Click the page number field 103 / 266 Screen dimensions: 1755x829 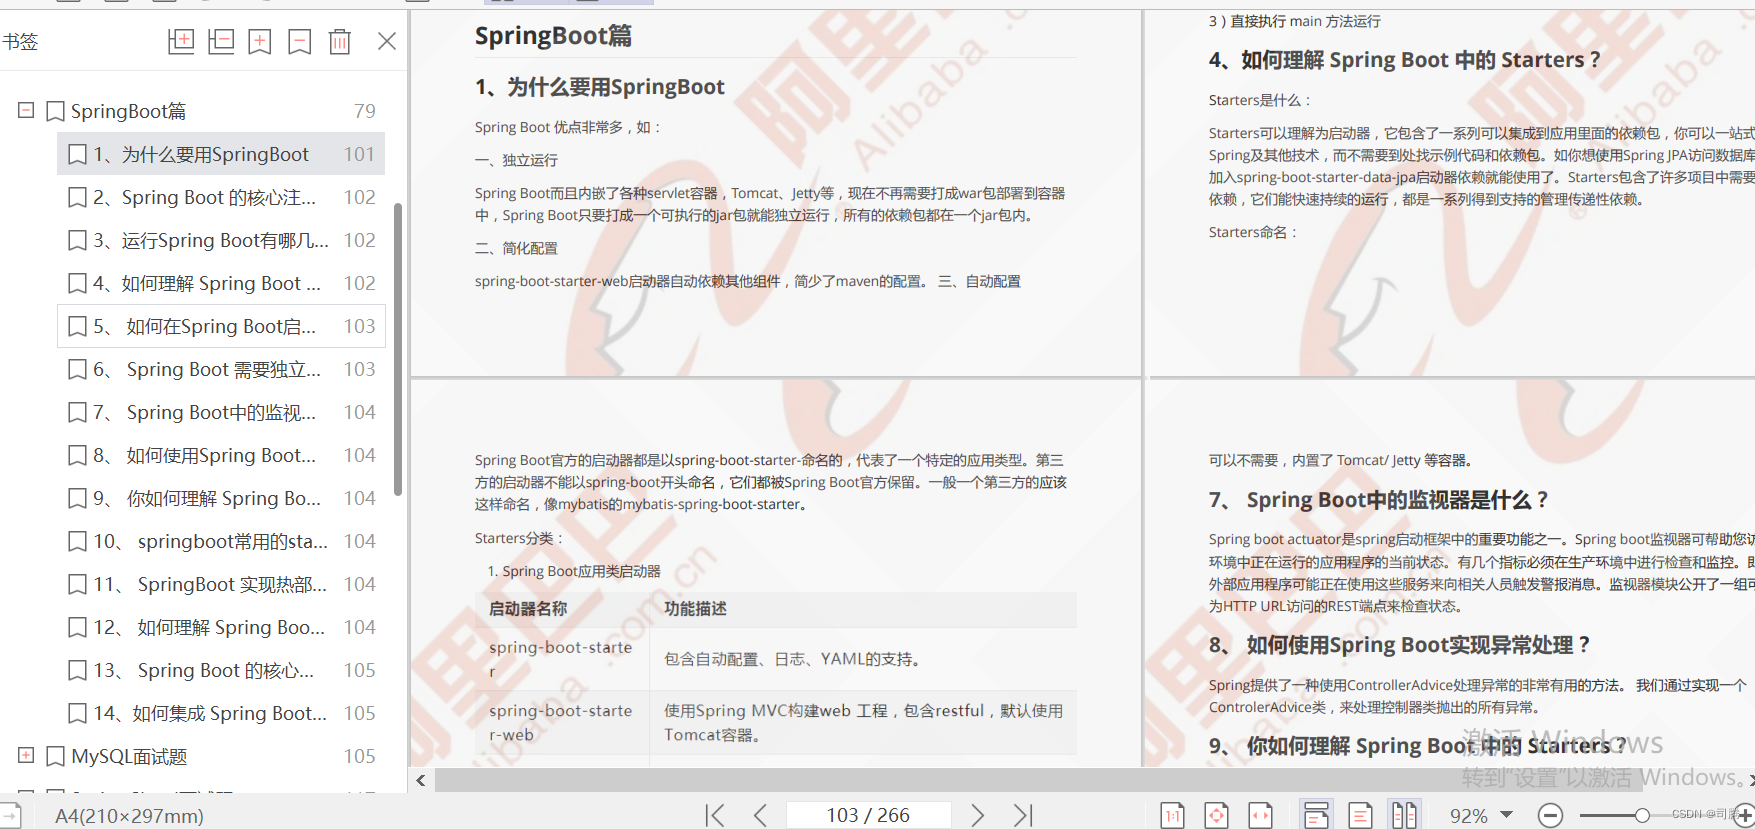coord(868,815)
